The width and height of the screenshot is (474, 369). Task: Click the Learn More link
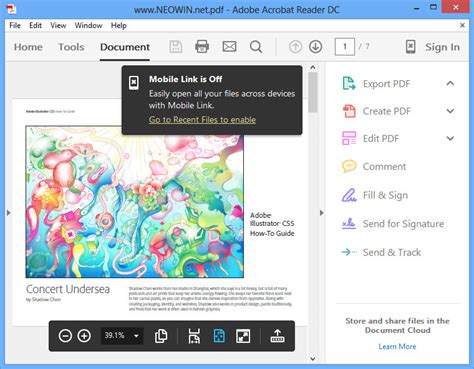pos(397,346)
